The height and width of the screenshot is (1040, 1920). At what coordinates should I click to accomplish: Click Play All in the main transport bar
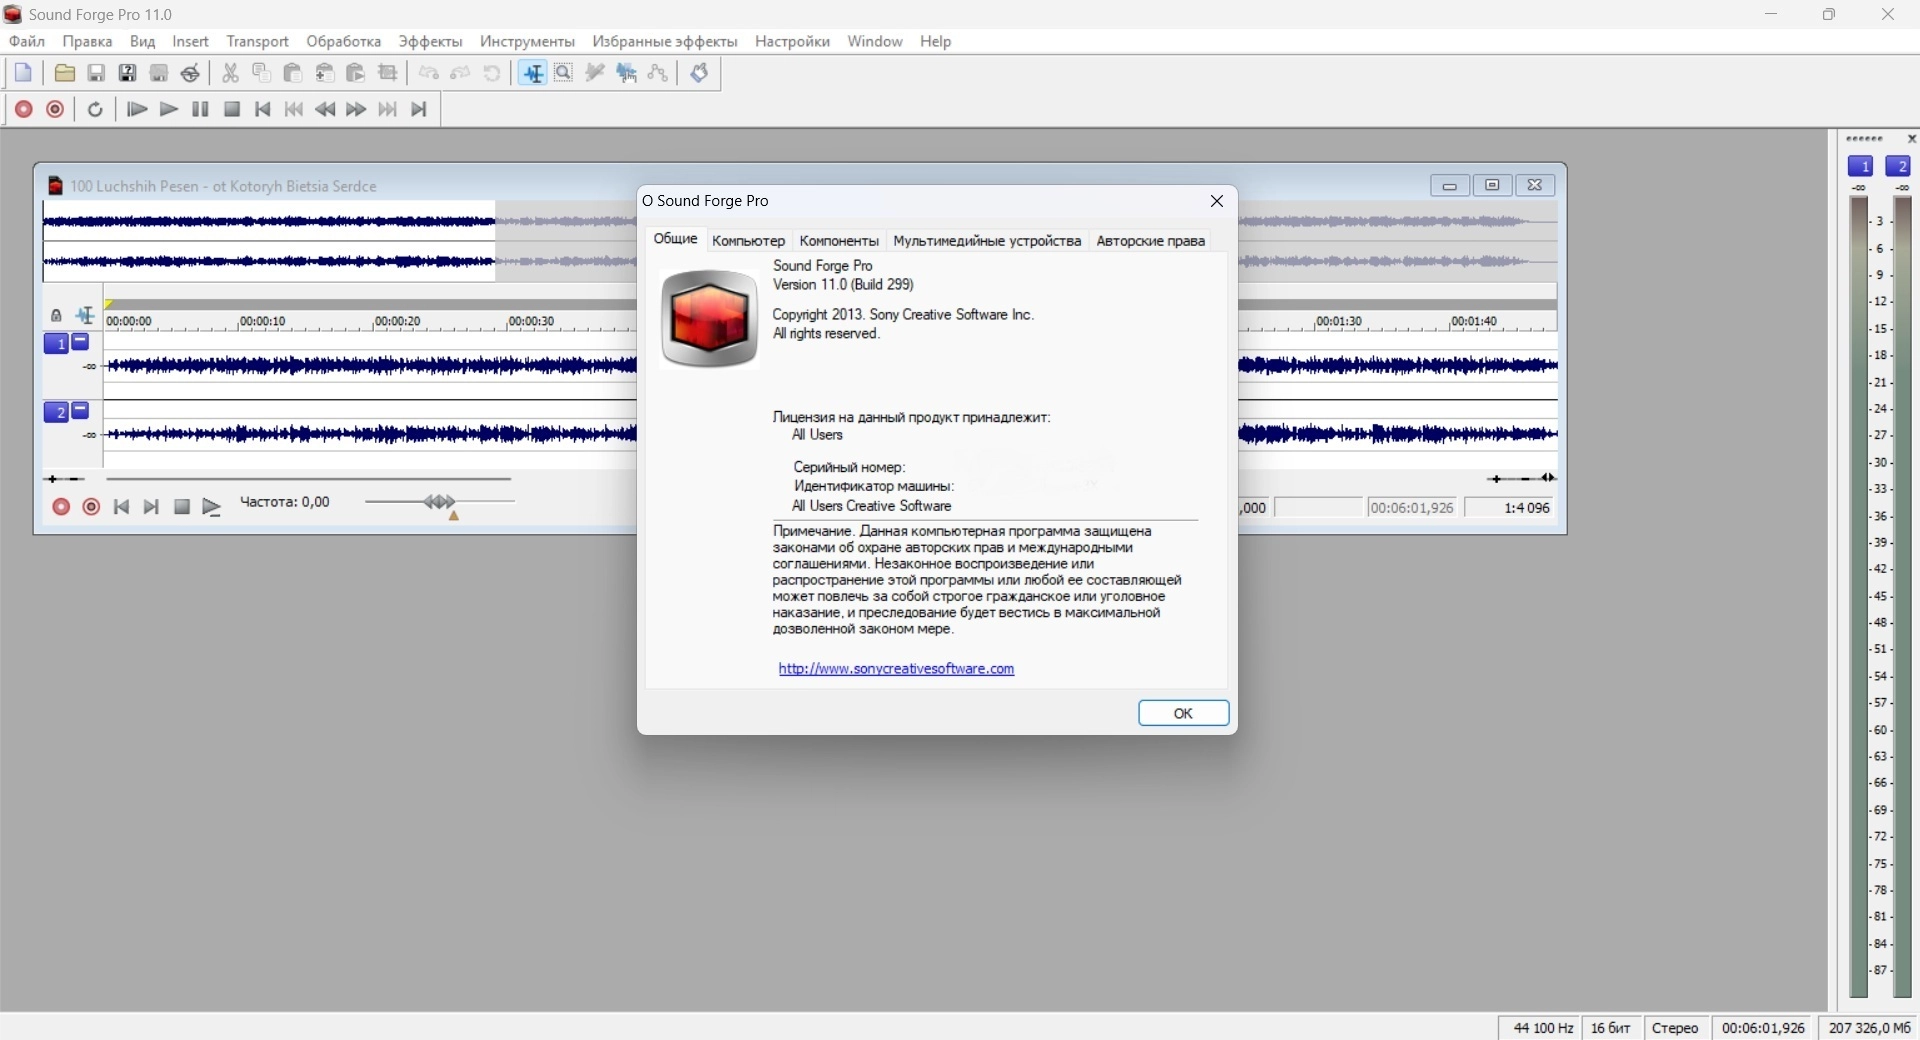click(138, 110)
